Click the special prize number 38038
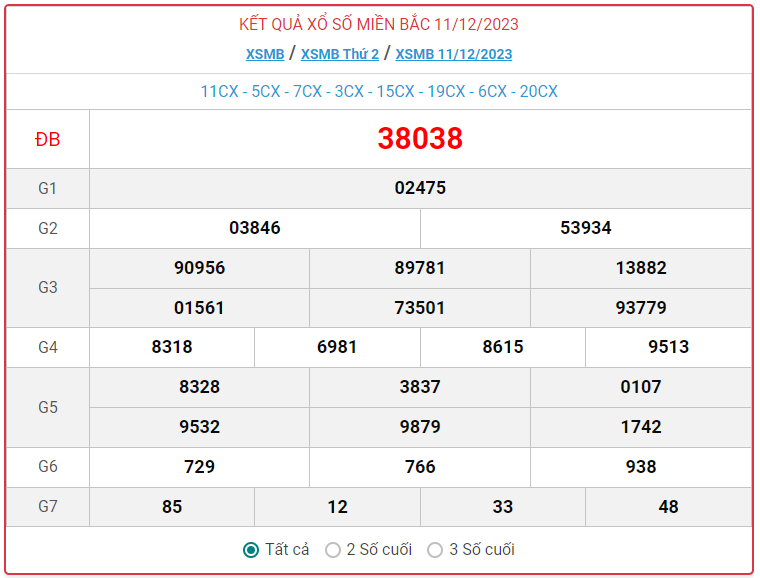The width and height of the screenshot is (760, 578). coord(420,139)
